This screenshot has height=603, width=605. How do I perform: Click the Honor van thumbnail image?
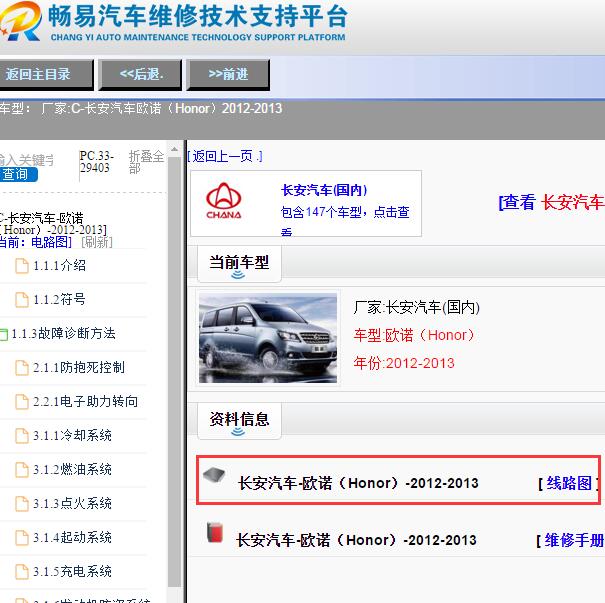(268, 338)
